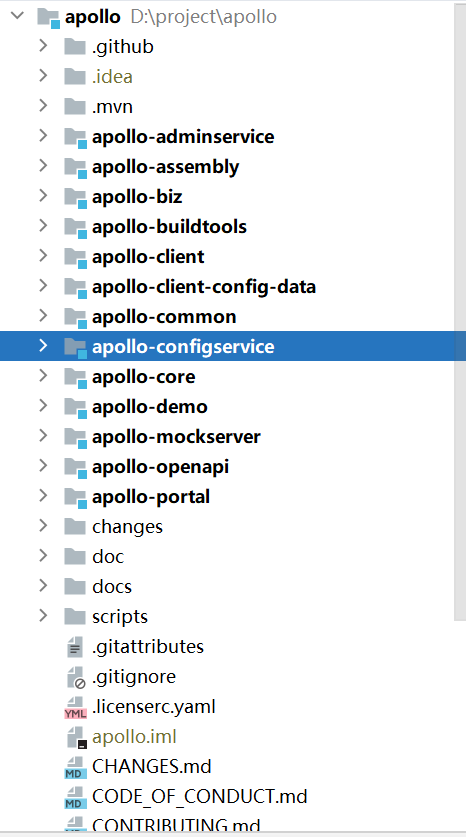Select the apollo.iml file name

point(135,737)
